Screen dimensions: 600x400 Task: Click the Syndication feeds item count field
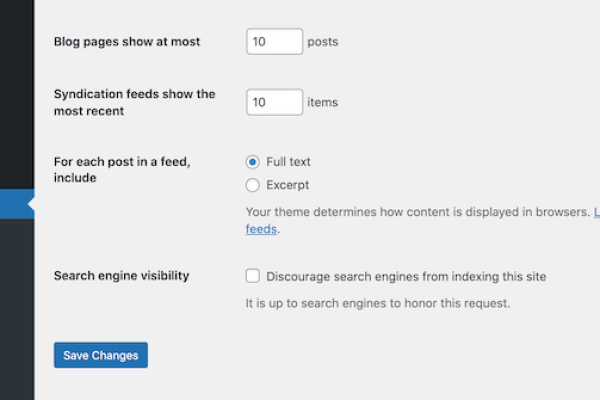[x=274, y=102]
